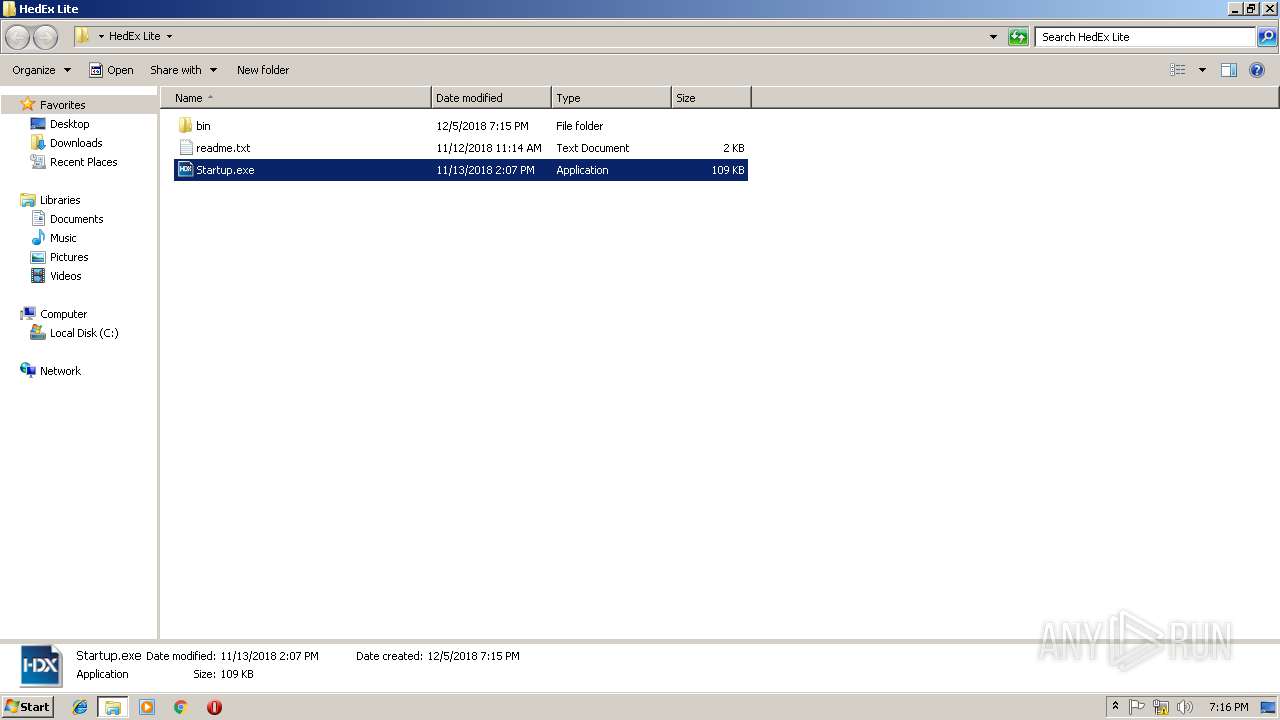
Task: Show hidden tray icons arrow
Action: click(x=1116, y=707)
